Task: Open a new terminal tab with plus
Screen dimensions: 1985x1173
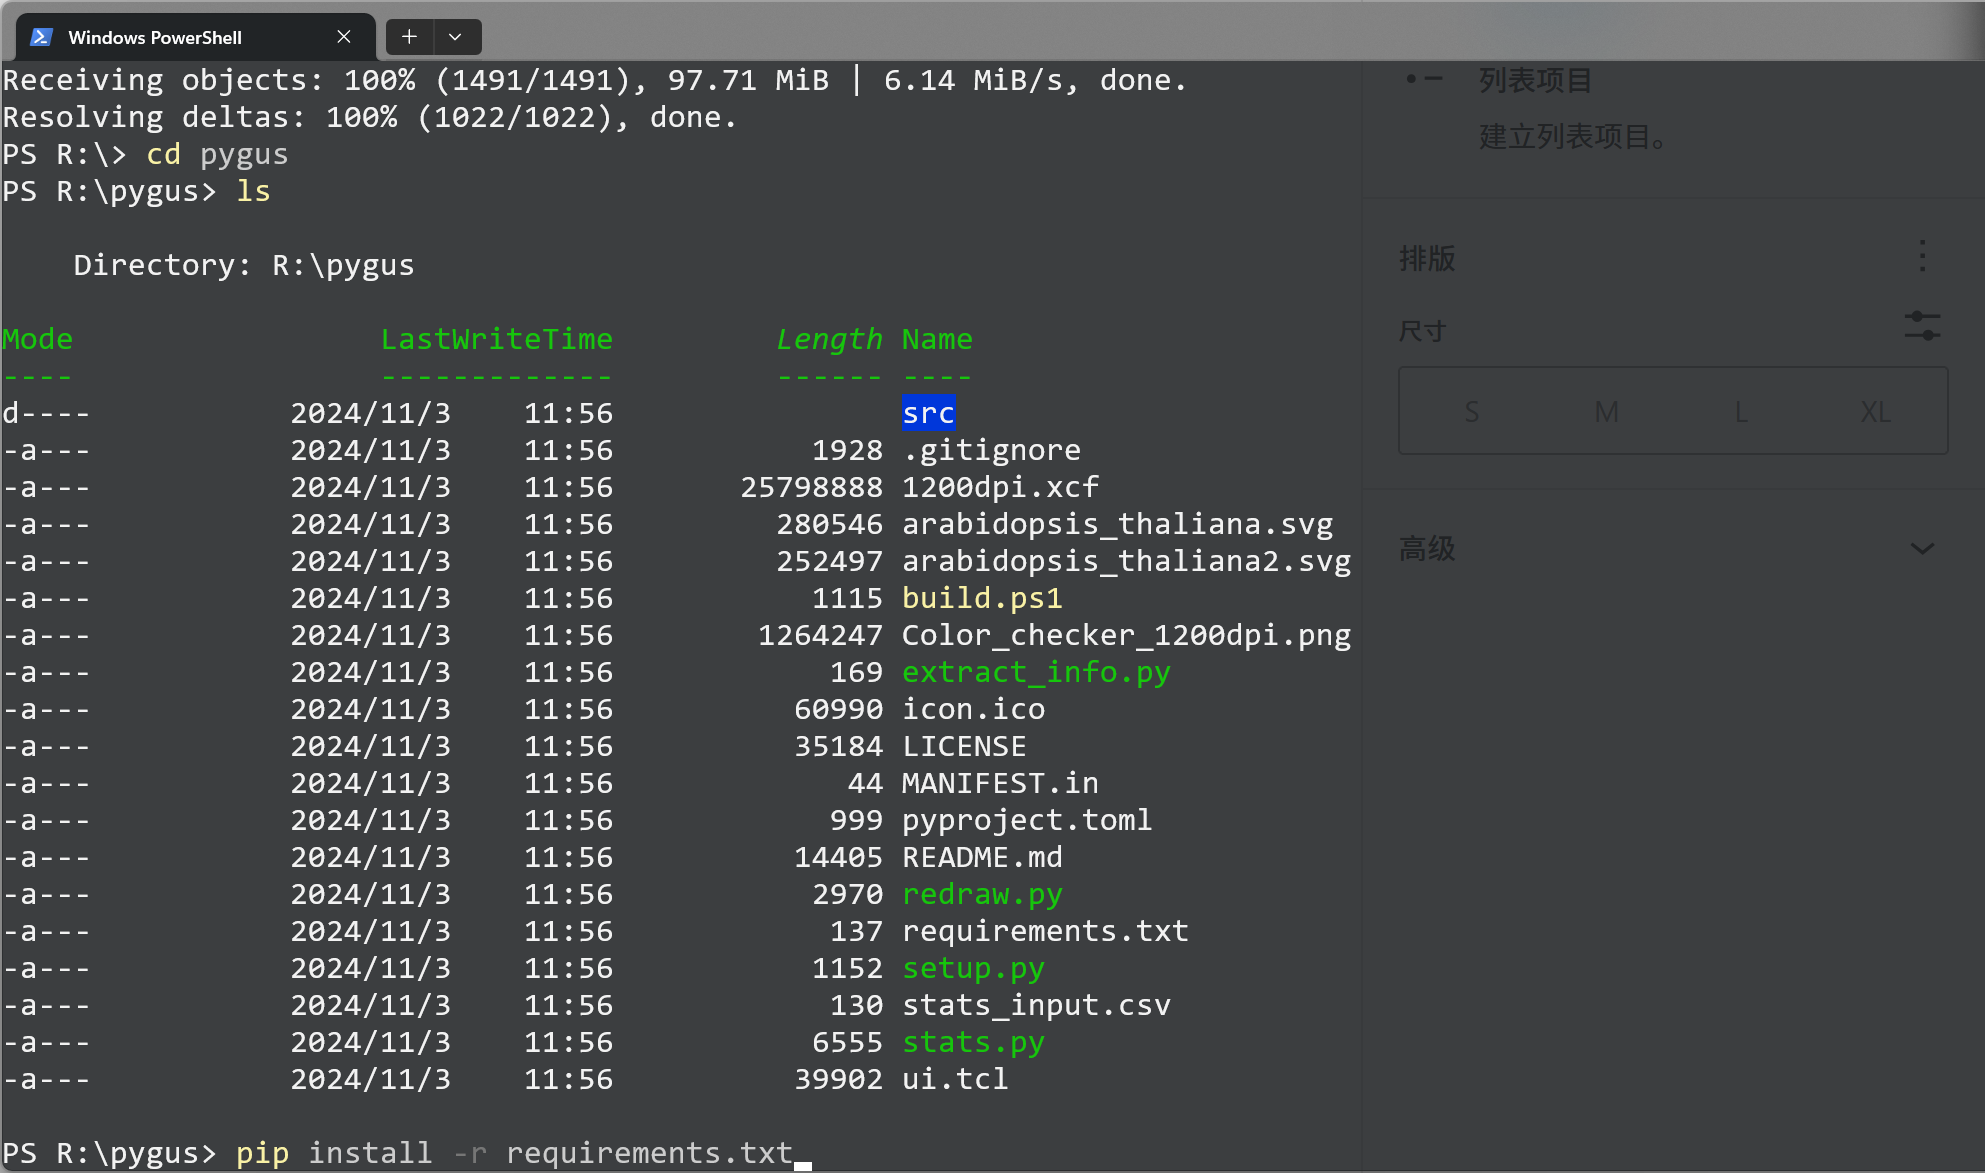Action: [409, 37]
